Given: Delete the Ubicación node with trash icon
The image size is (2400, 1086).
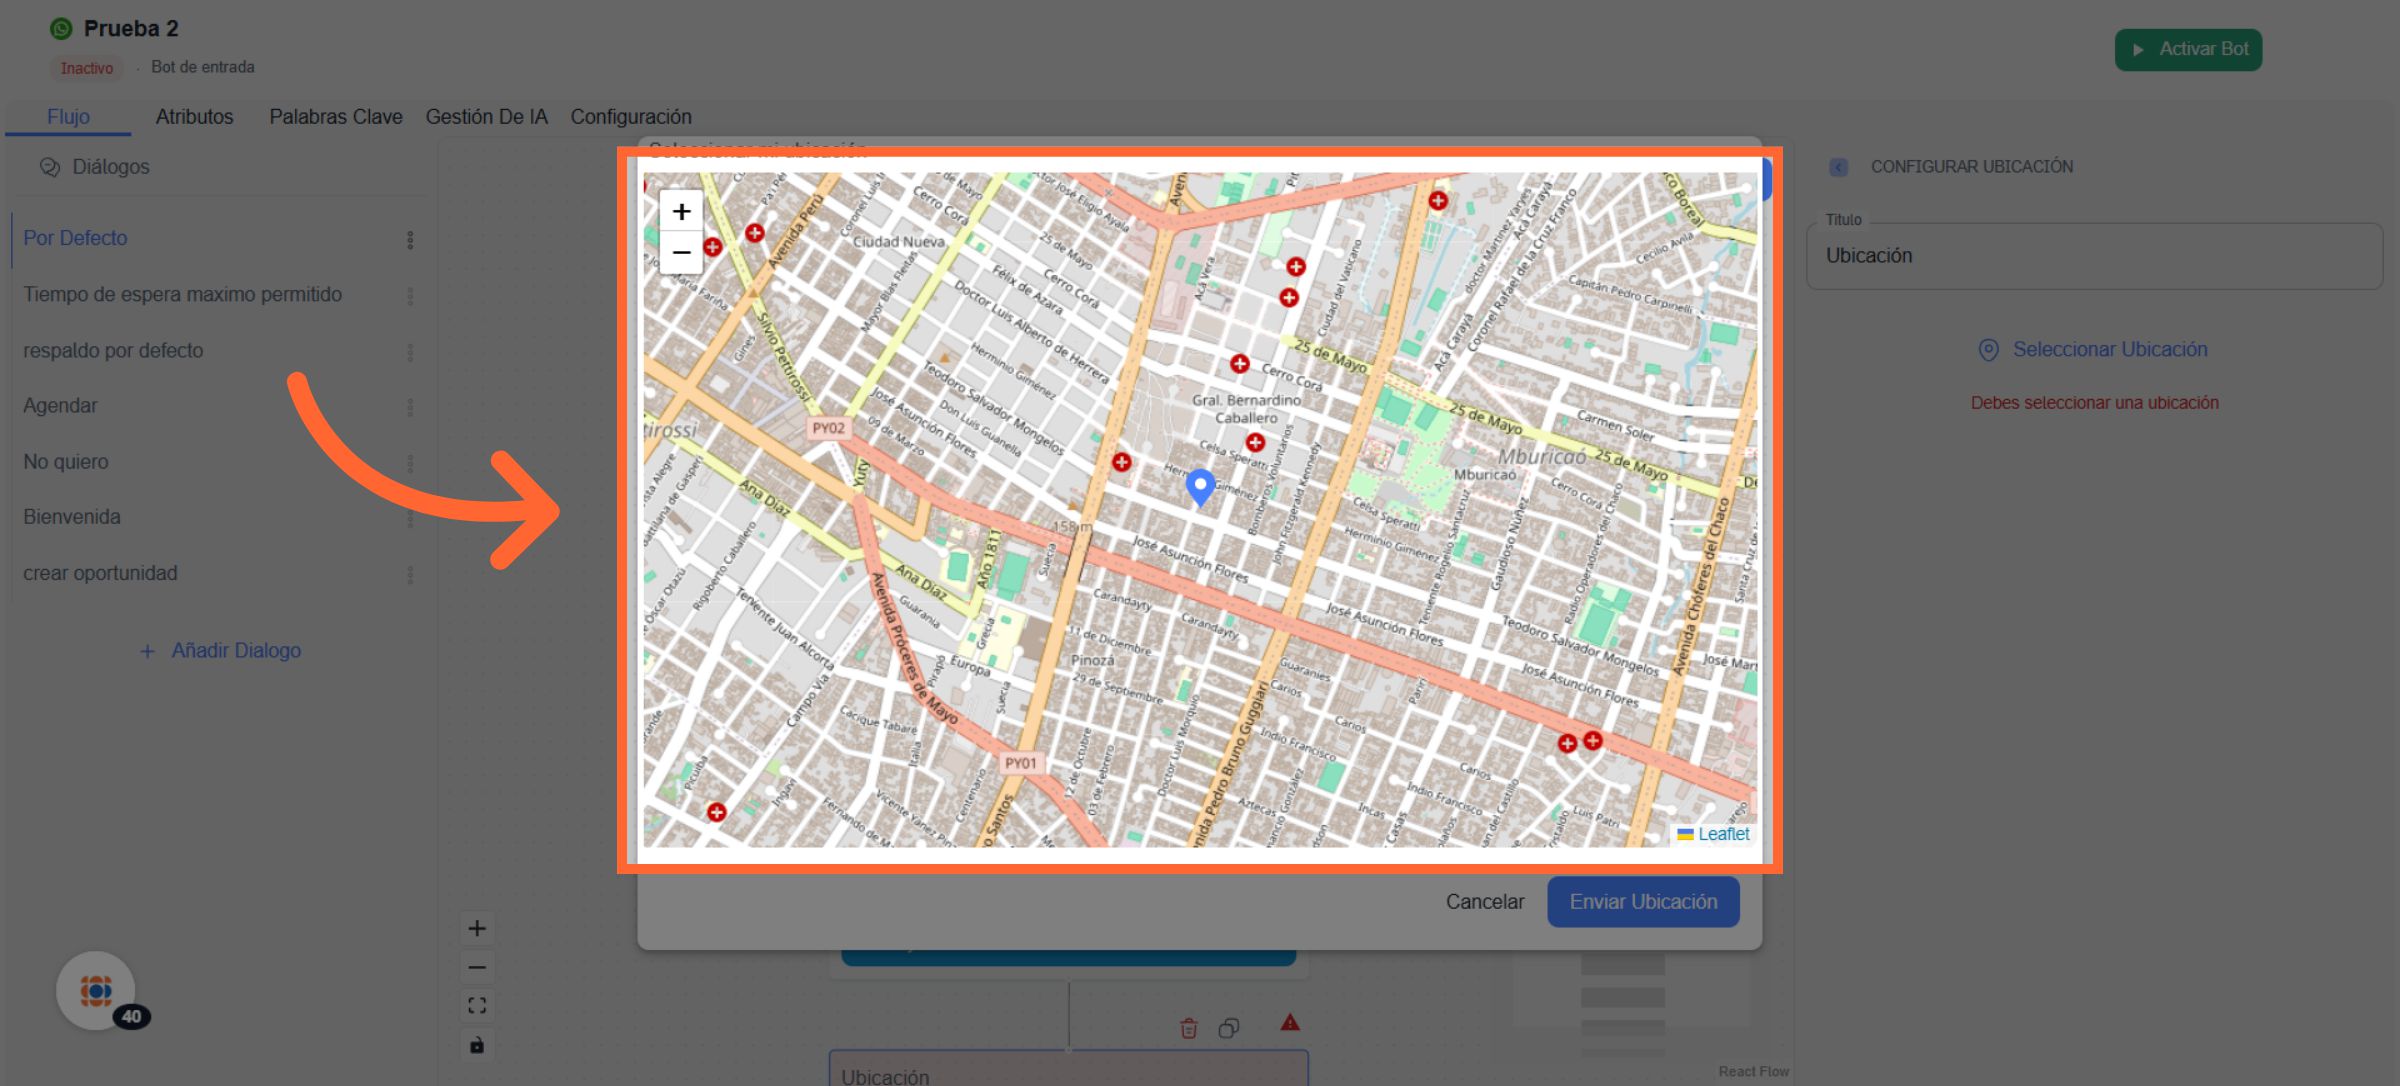Looking at the screenshot, I should tap(1188, 1028).
